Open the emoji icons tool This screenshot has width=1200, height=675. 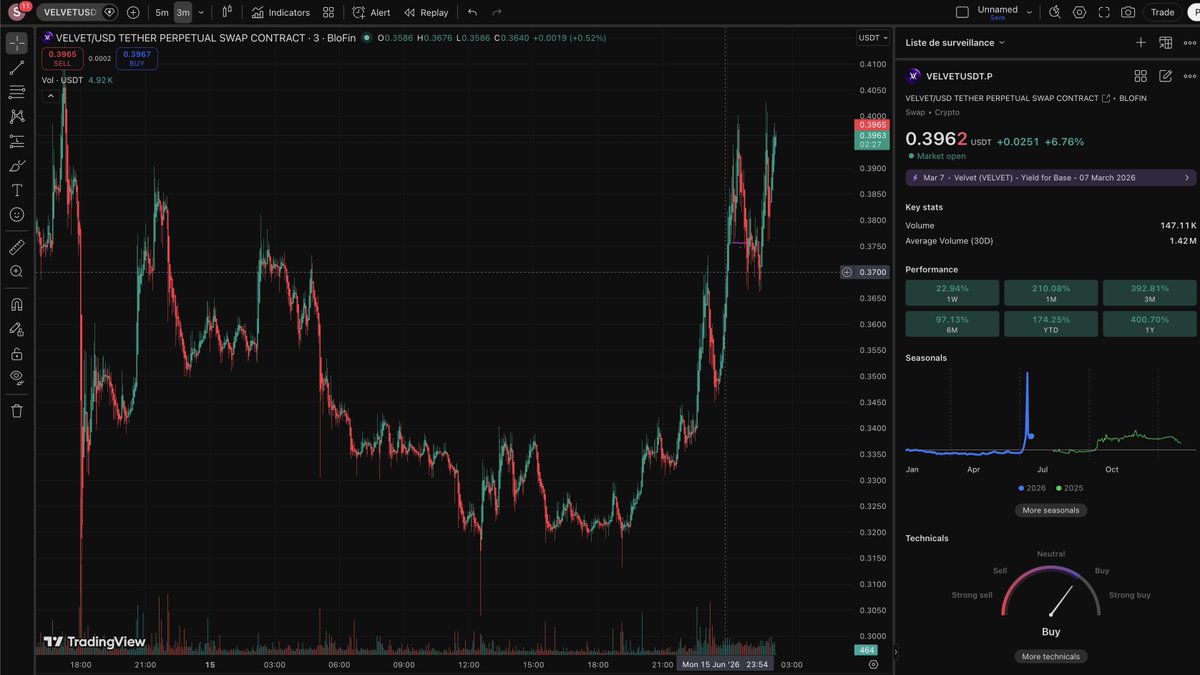click(x=17, y=214)
